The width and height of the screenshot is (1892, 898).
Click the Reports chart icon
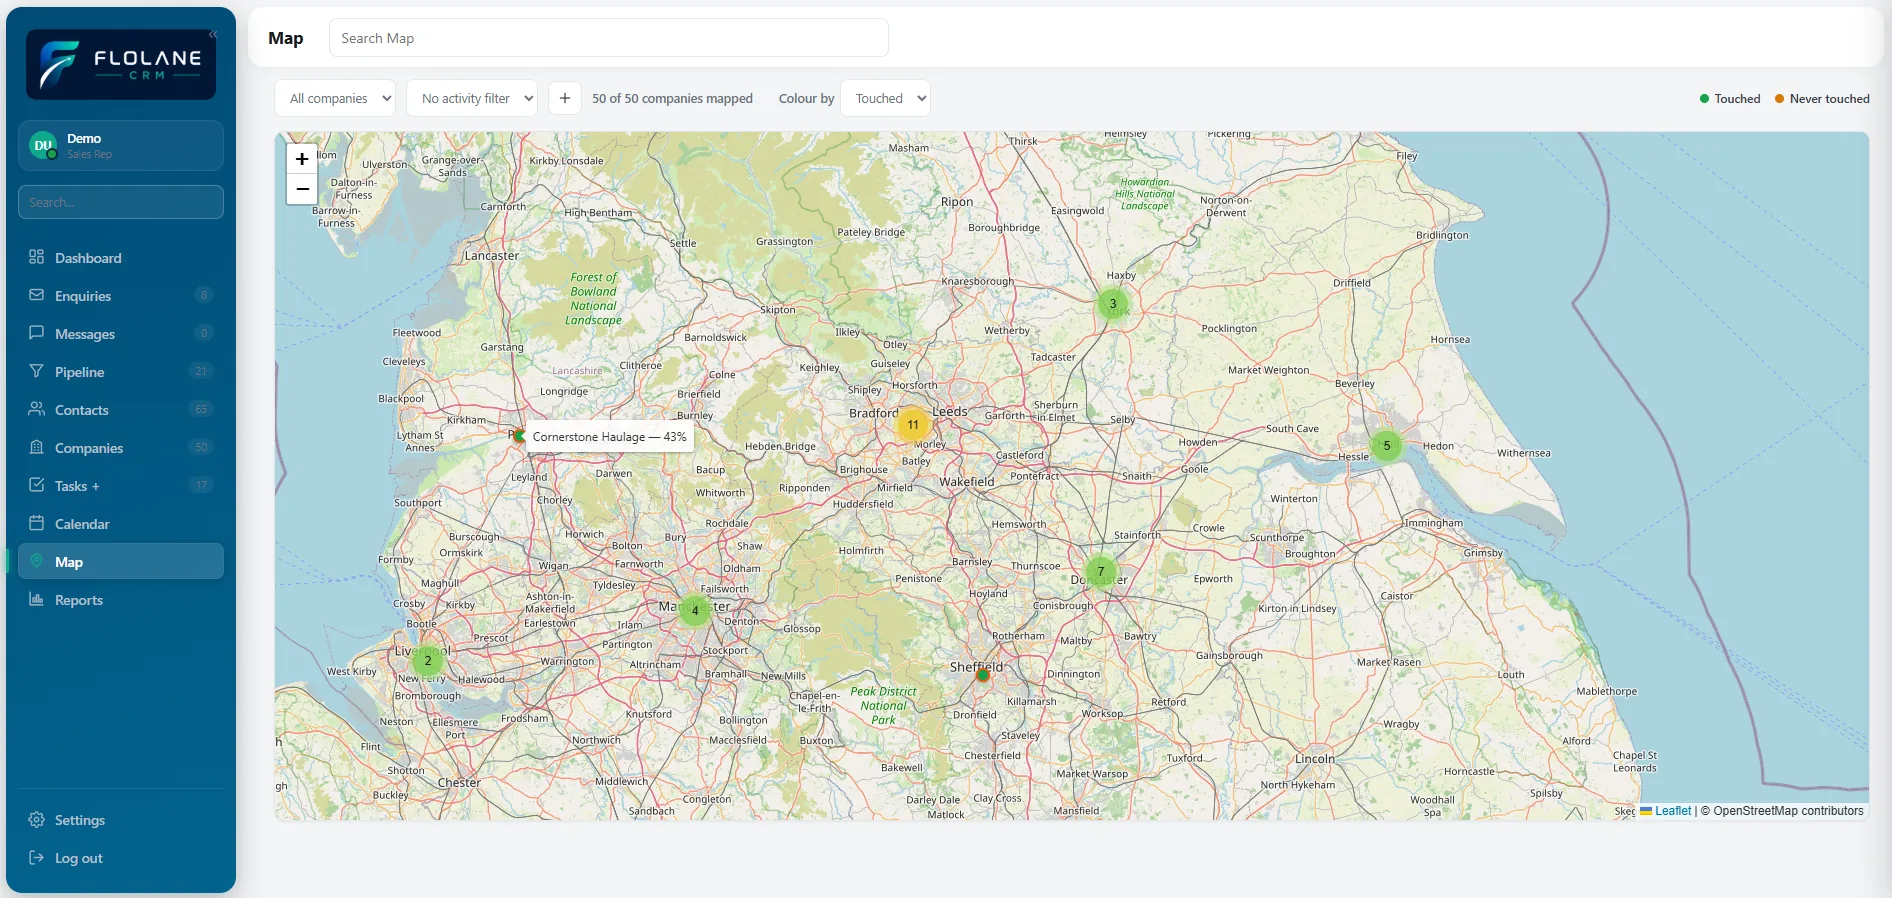click(x=37, y=599)
